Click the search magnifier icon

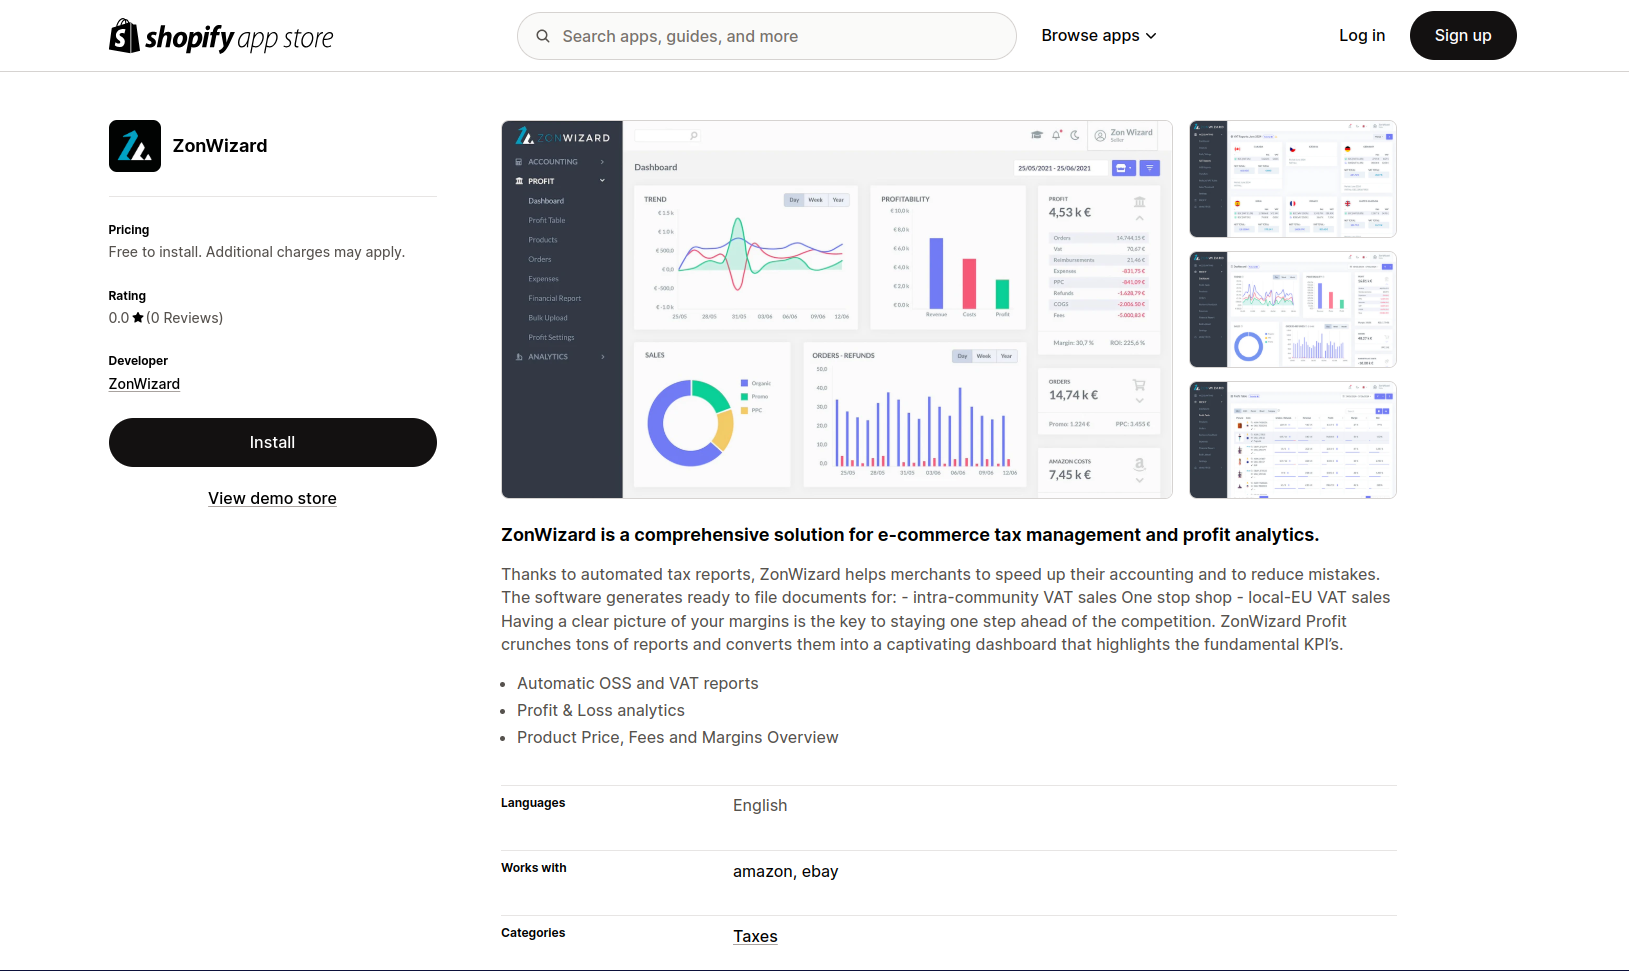pyautogui.click(x=543, y=36)
